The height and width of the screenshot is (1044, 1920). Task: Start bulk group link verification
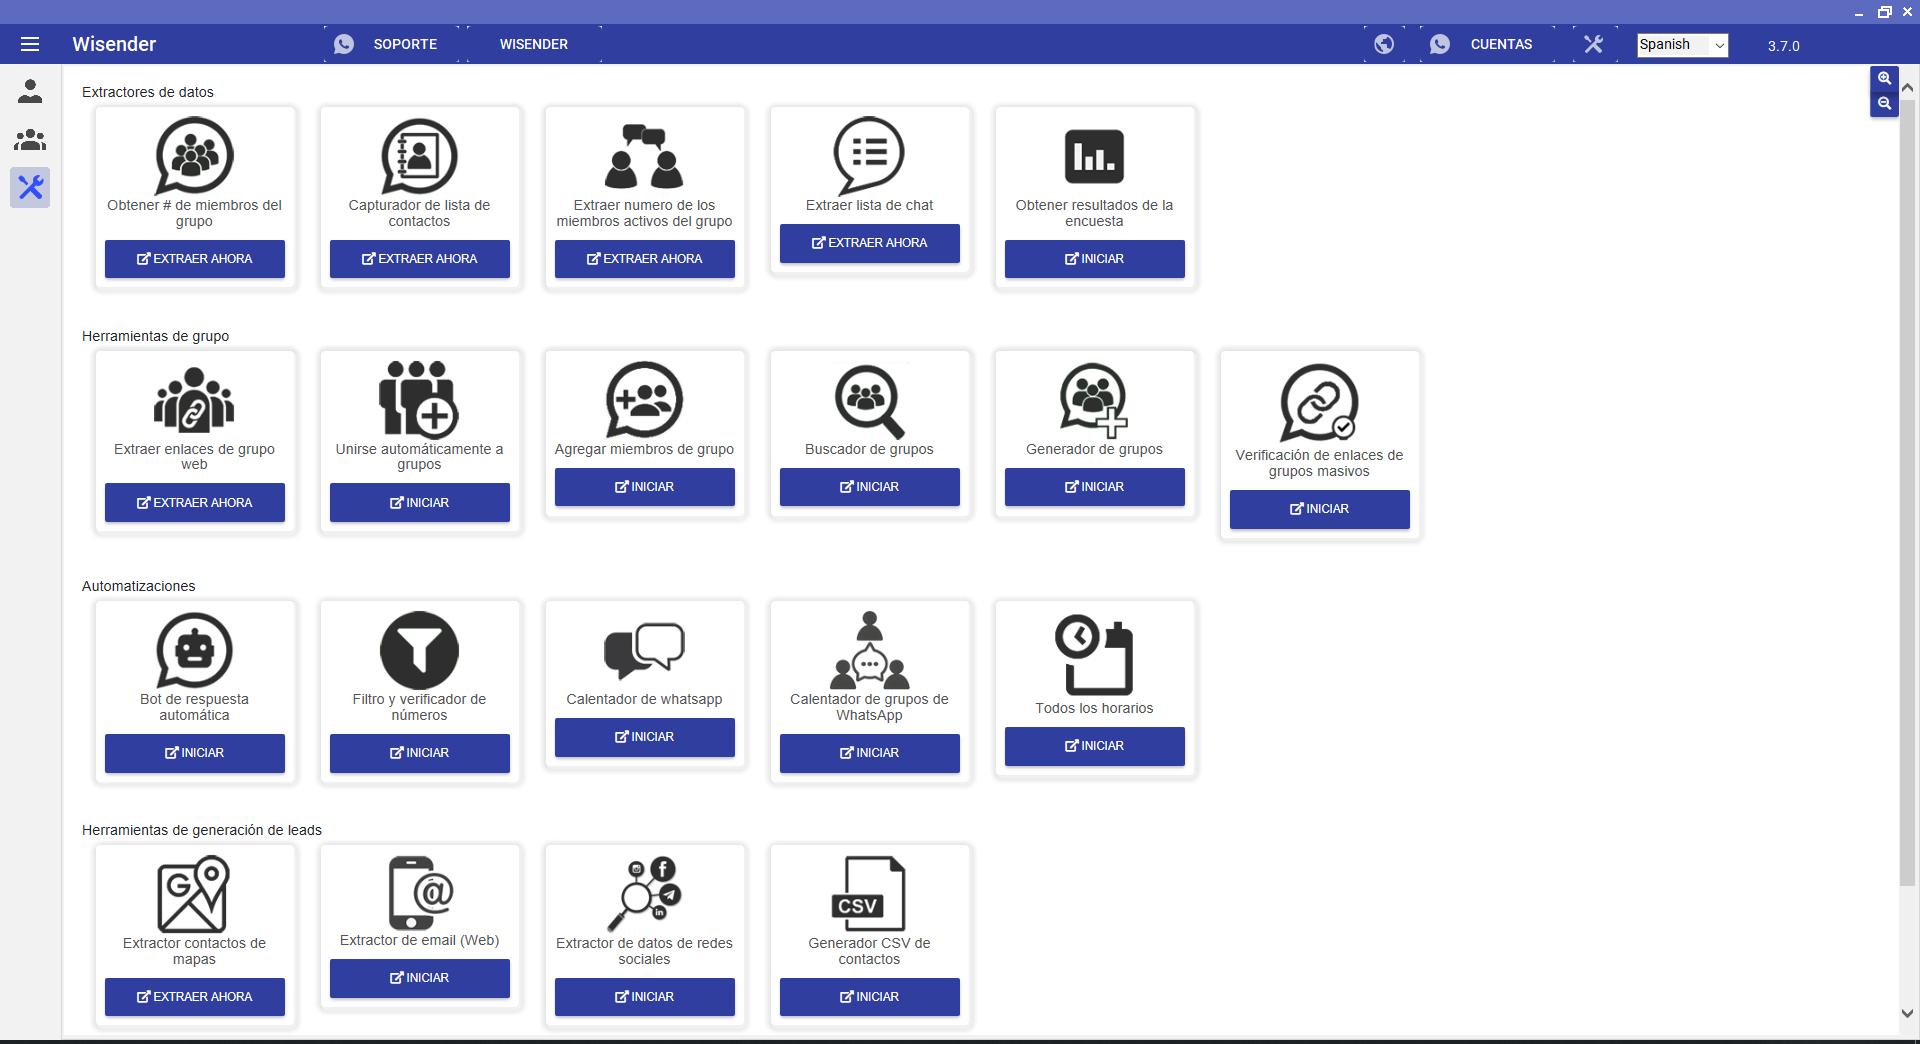coord(1320,509)
